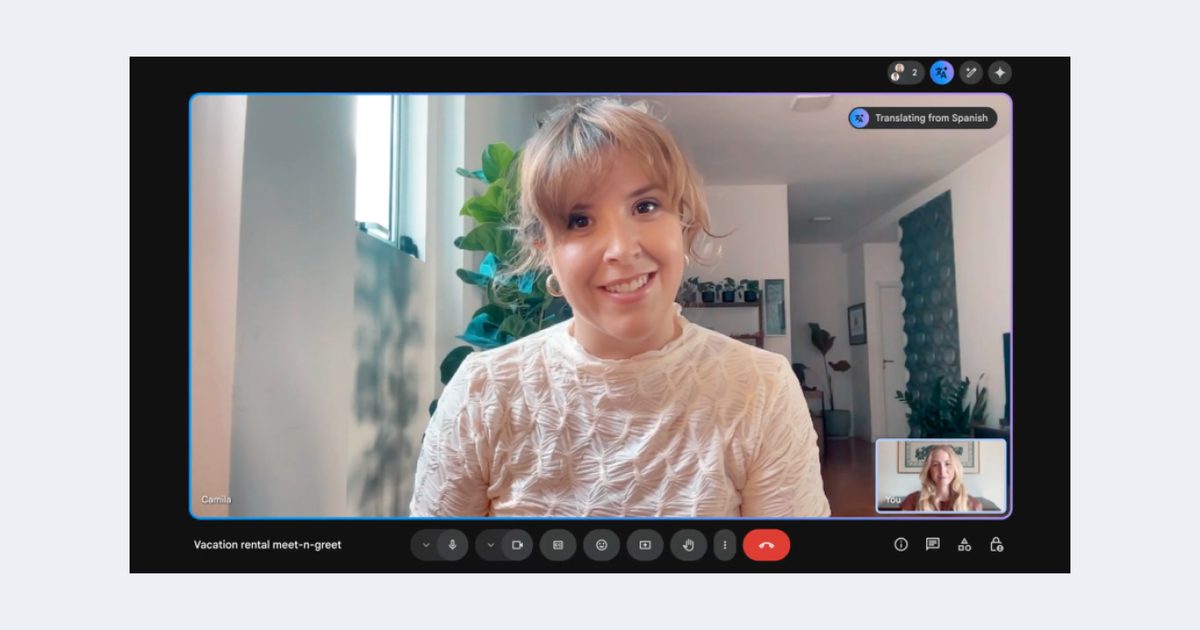Expand the camera video settings chevron
The width and height of the screenshot is (1200, 630).
490,545
